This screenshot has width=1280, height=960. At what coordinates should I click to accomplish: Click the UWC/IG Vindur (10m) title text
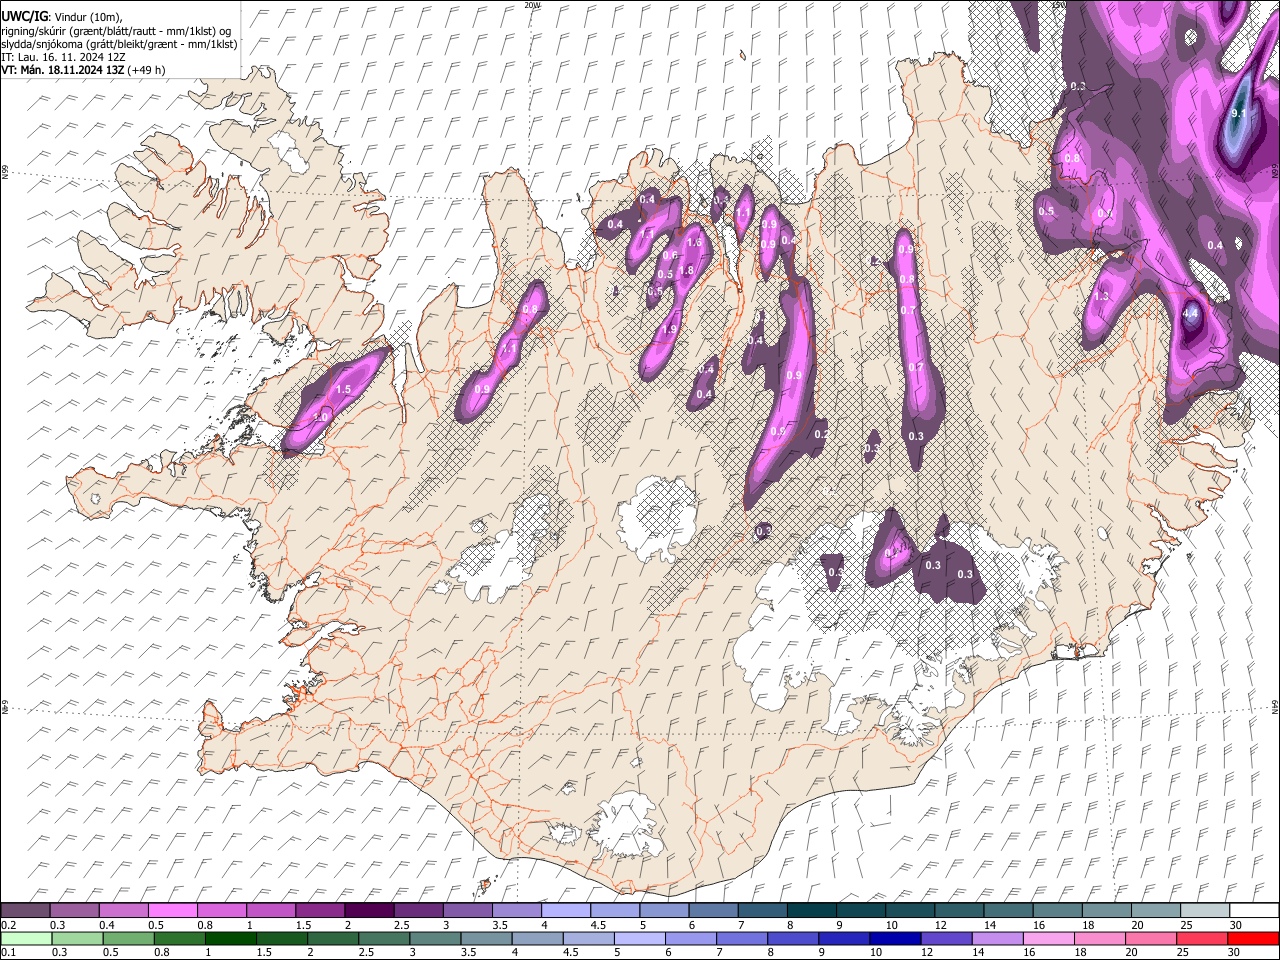tap(62, 17)
